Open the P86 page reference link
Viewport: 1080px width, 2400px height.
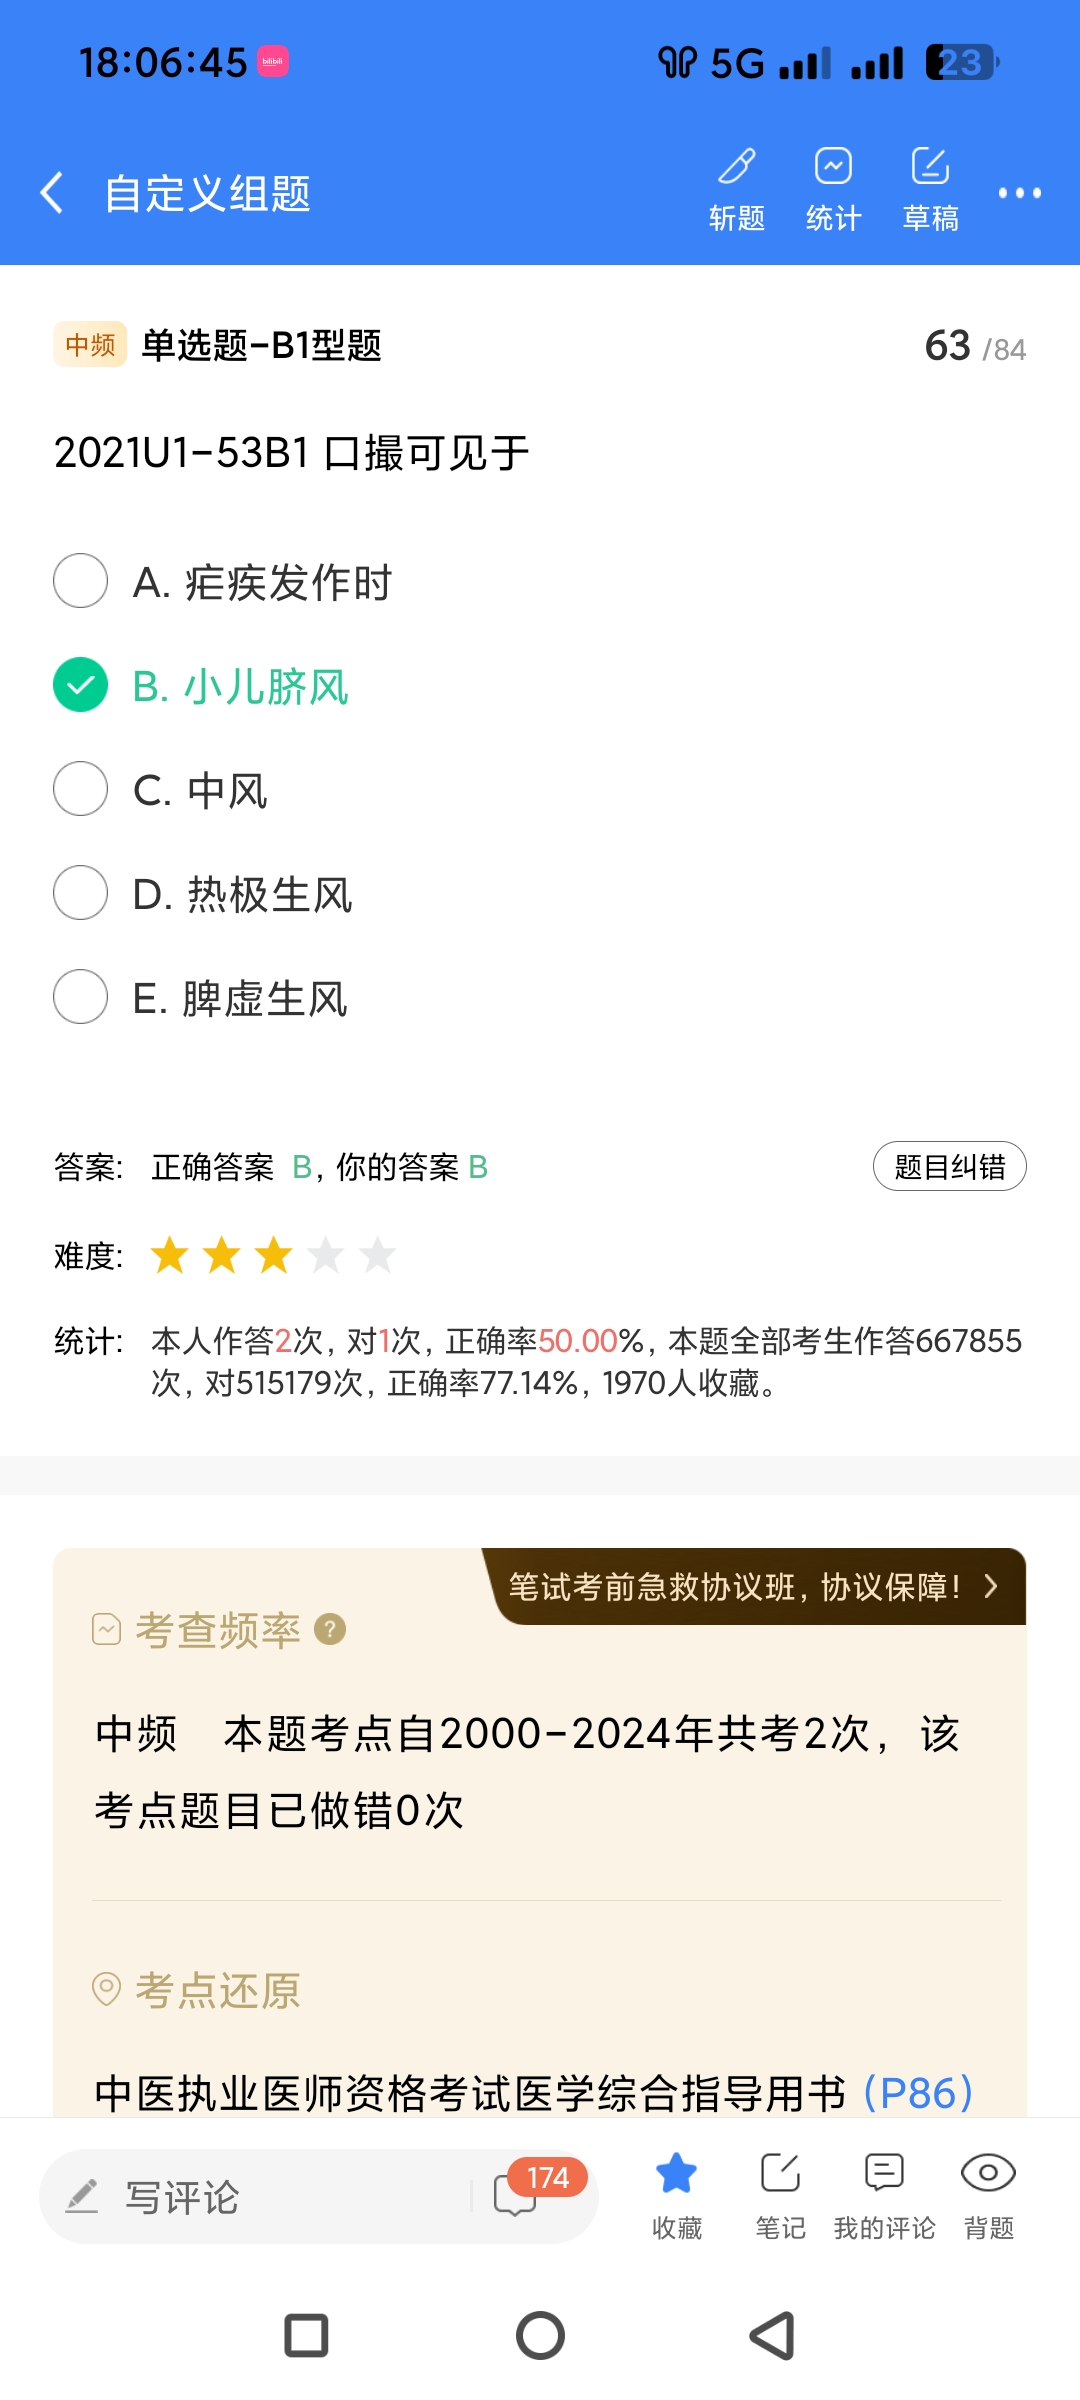click(x=918, y=2092)
